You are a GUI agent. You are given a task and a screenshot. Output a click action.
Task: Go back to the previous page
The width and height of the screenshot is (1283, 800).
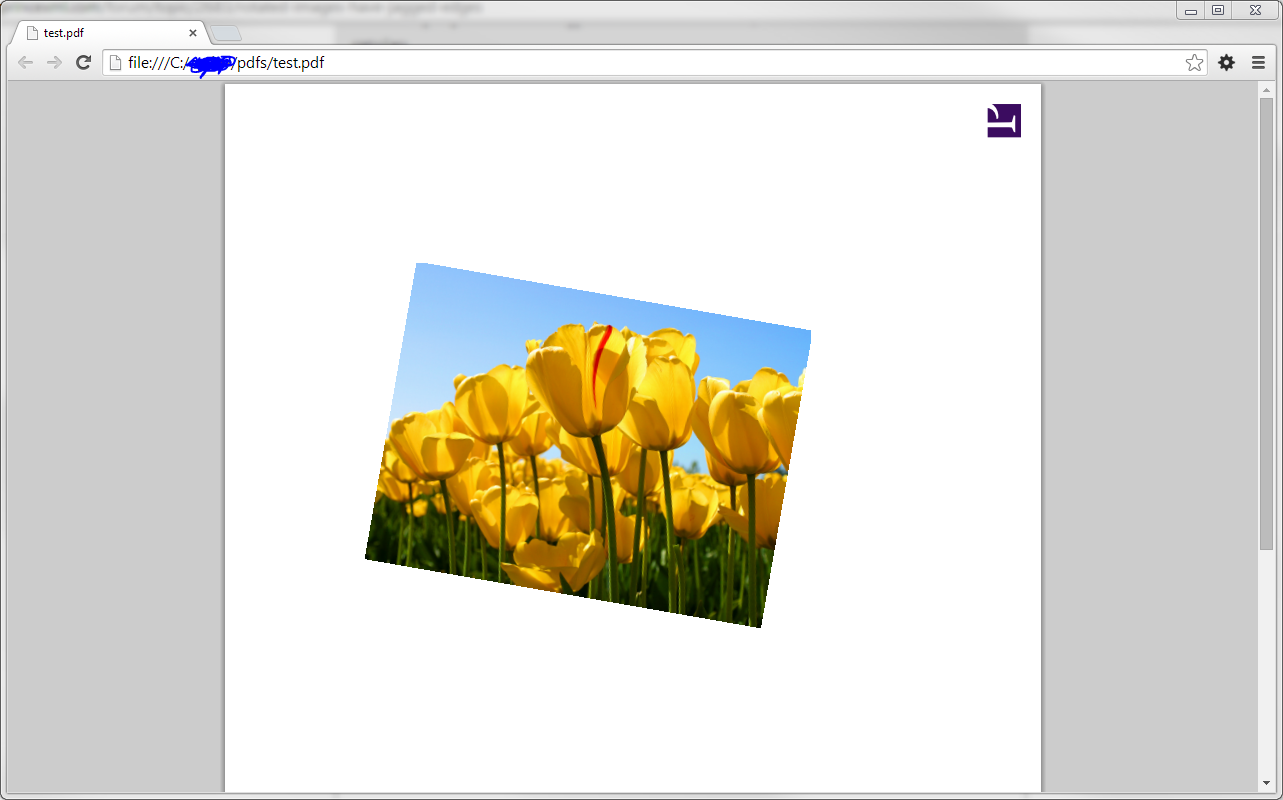coord(26,63)
